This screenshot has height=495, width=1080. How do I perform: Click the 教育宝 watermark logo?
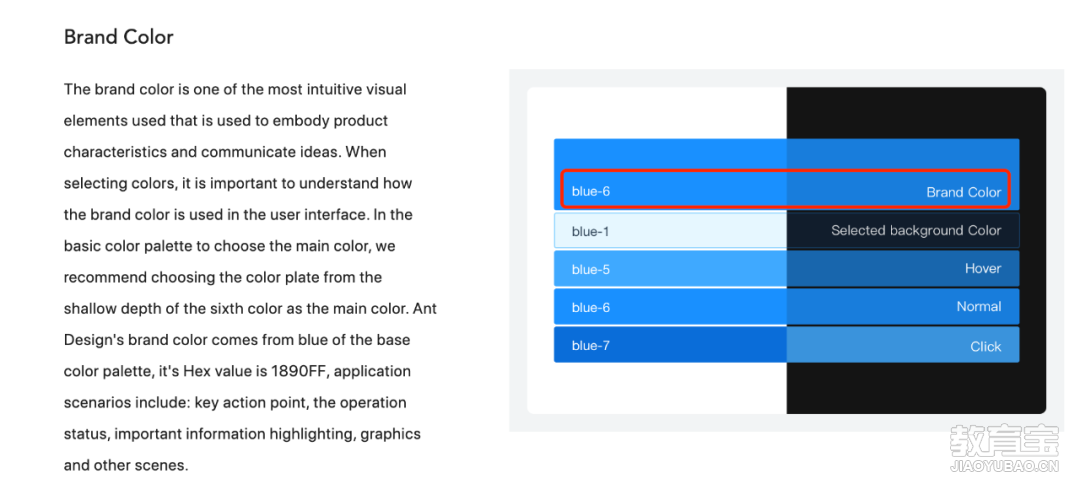click(1004, 441)
